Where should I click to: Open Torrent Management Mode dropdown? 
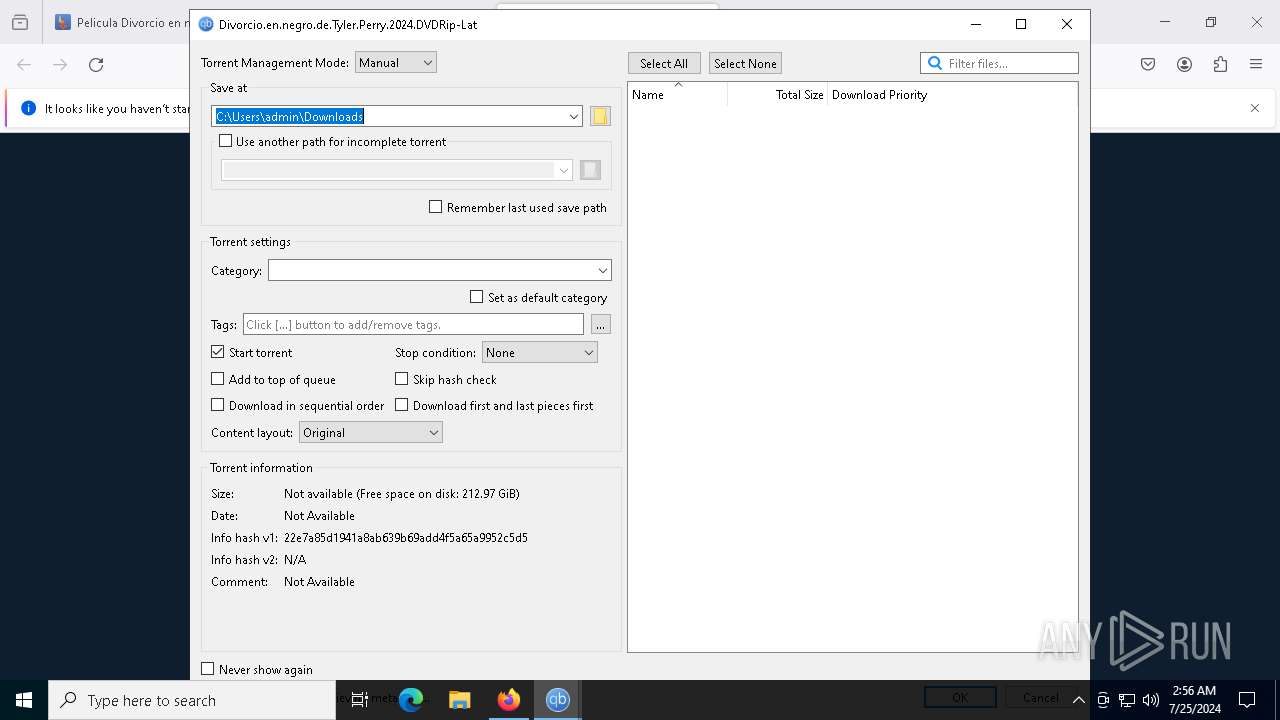click(396, 62)
